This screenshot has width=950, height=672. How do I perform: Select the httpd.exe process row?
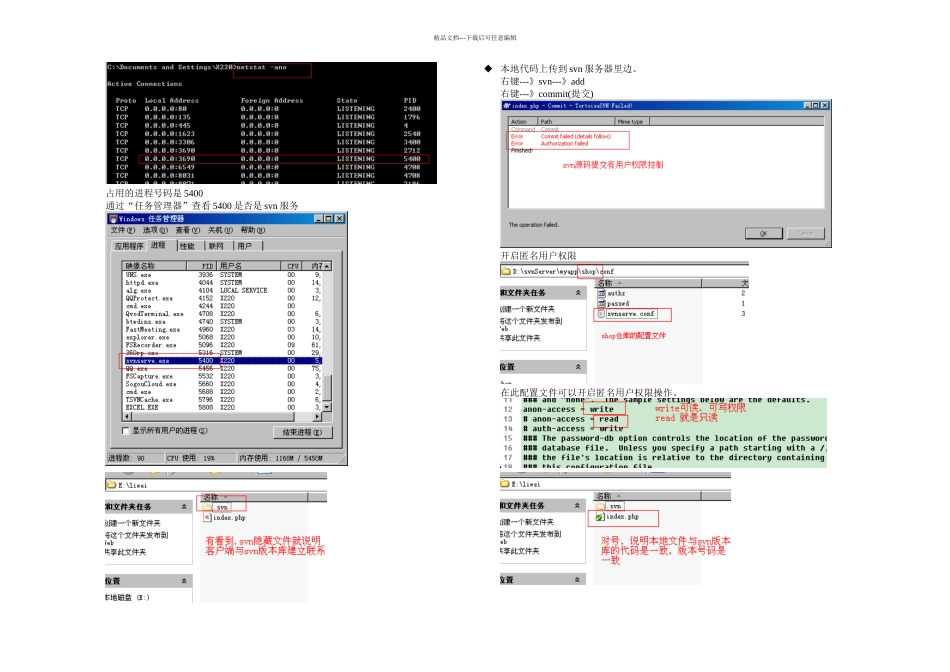coord(223,283)
